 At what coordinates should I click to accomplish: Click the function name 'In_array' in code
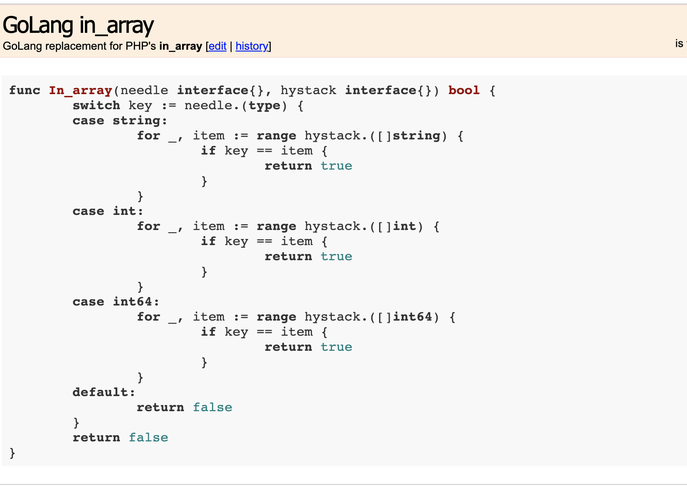click(x=81, y=90)
